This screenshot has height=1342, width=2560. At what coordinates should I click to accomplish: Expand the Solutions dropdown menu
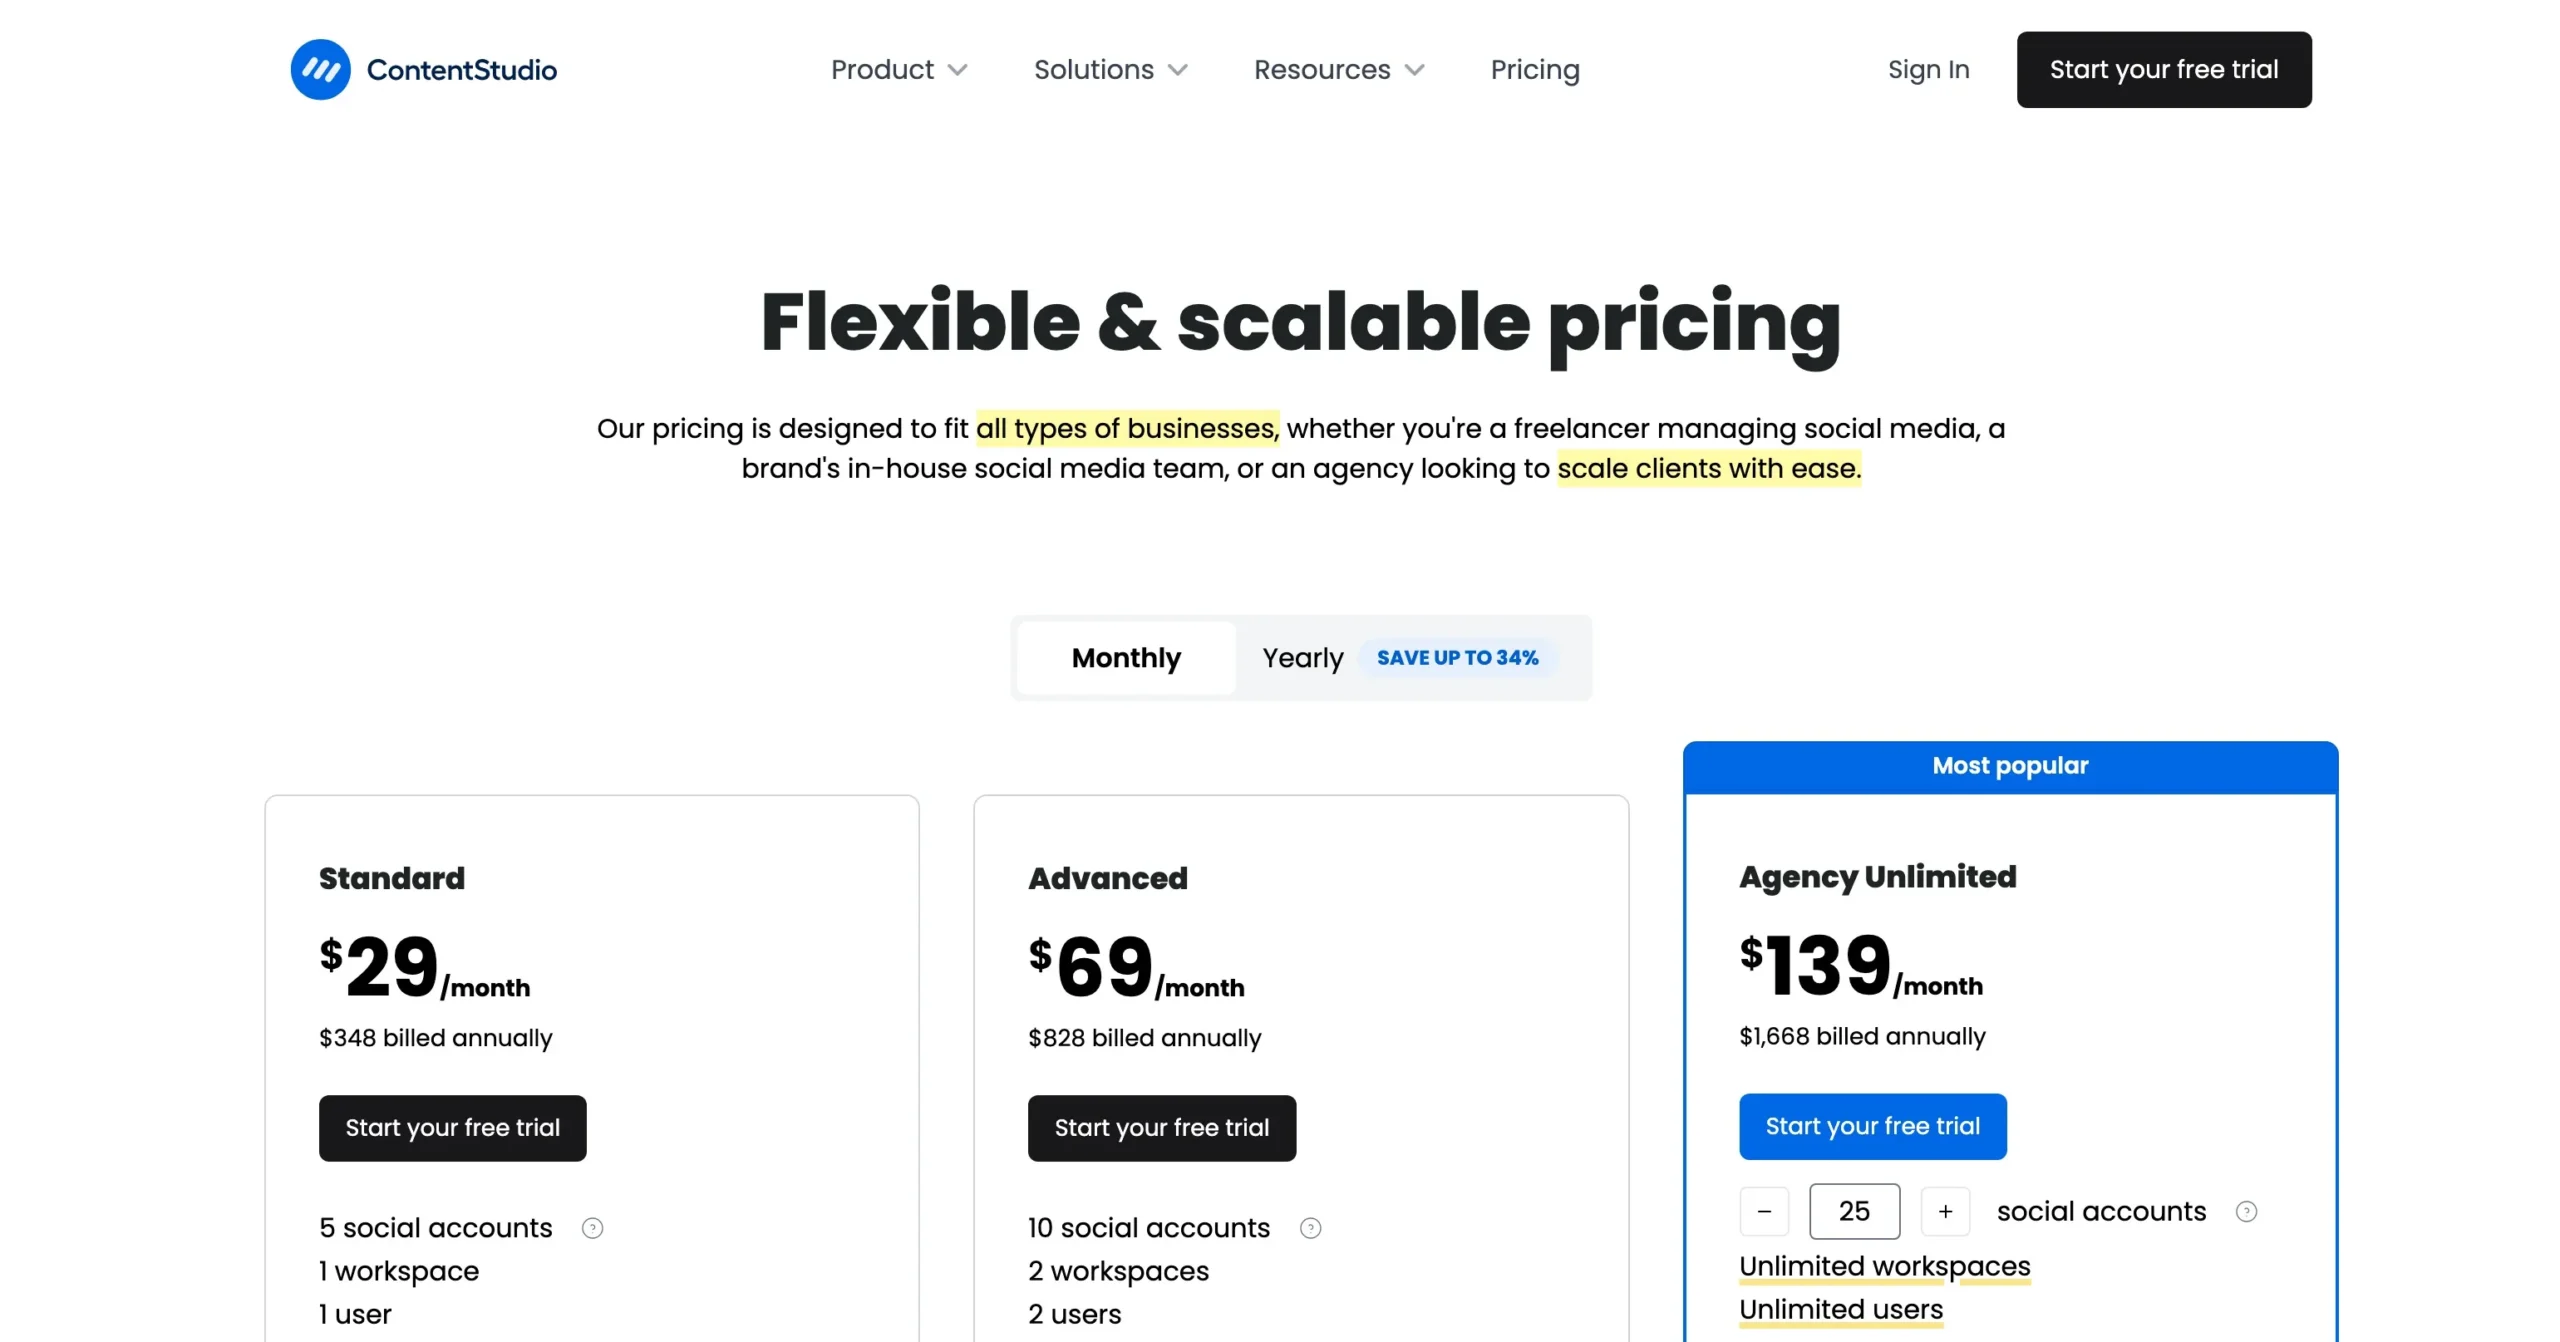[1110, 70]
